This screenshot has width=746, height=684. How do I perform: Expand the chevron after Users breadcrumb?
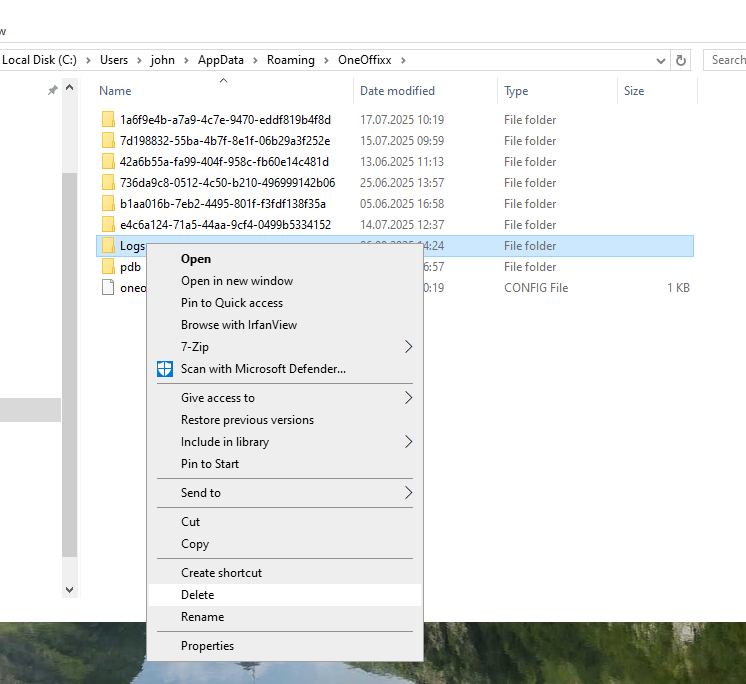point(139,60)
